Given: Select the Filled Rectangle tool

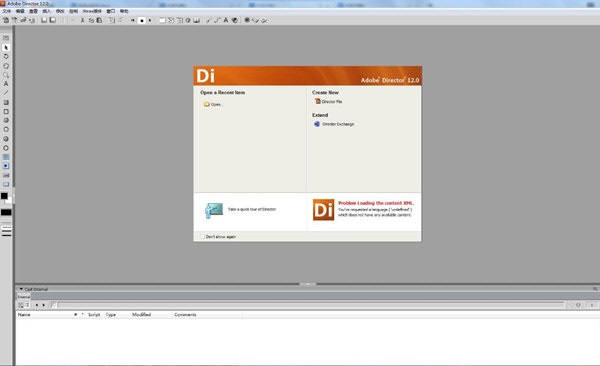Looking at the screenshot, I should click(6, 103).
